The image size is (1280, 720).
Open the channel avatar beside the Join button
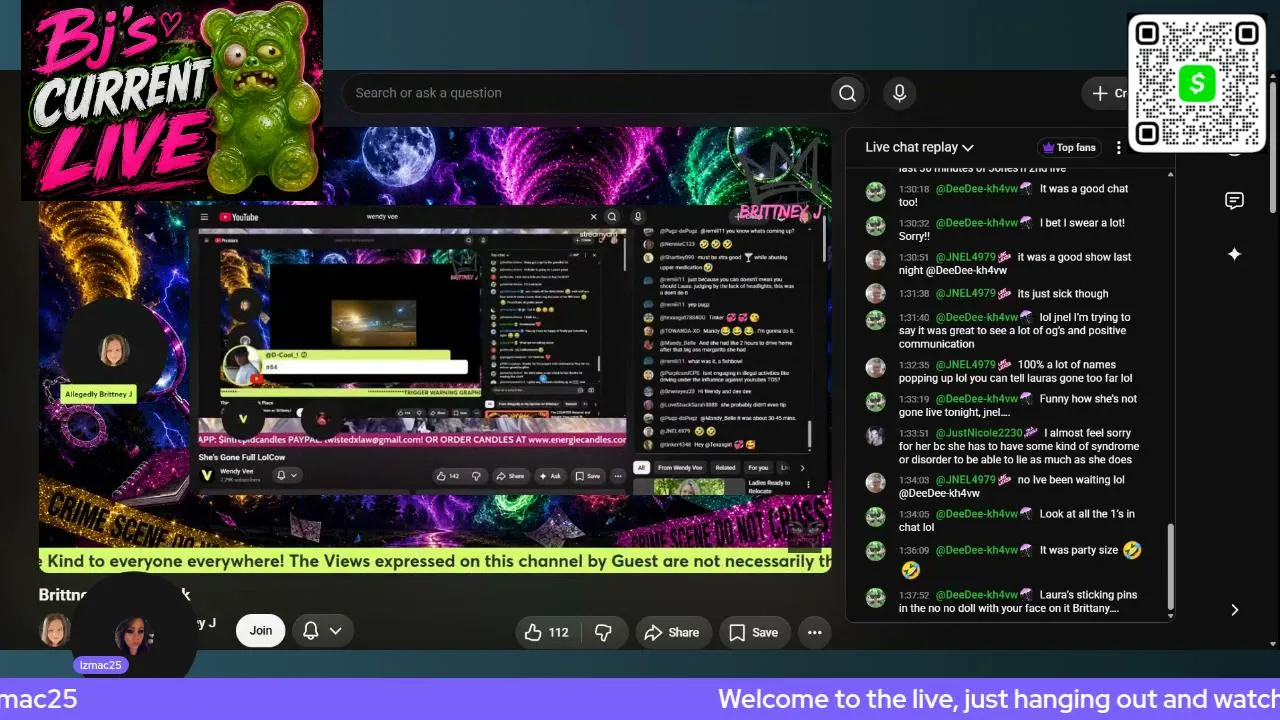[x=55, y=630]
